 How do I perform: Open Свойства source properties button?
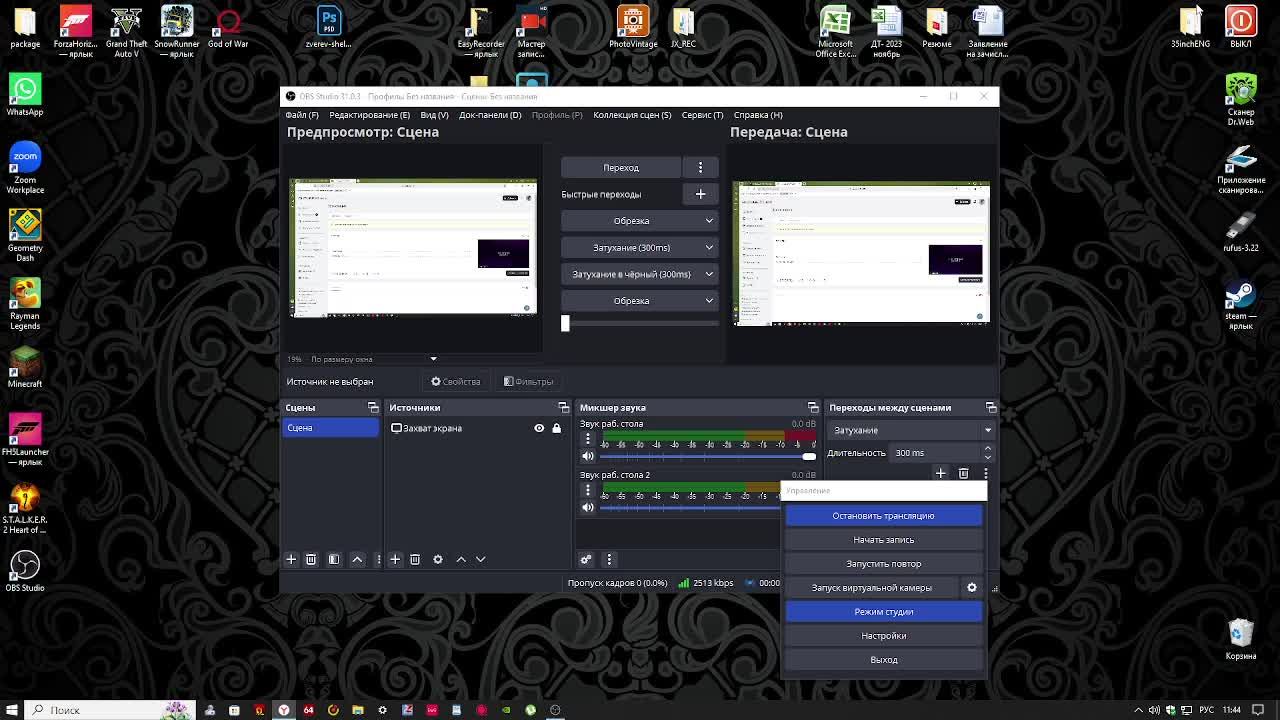pyautogui.click(x=456, y=381)
